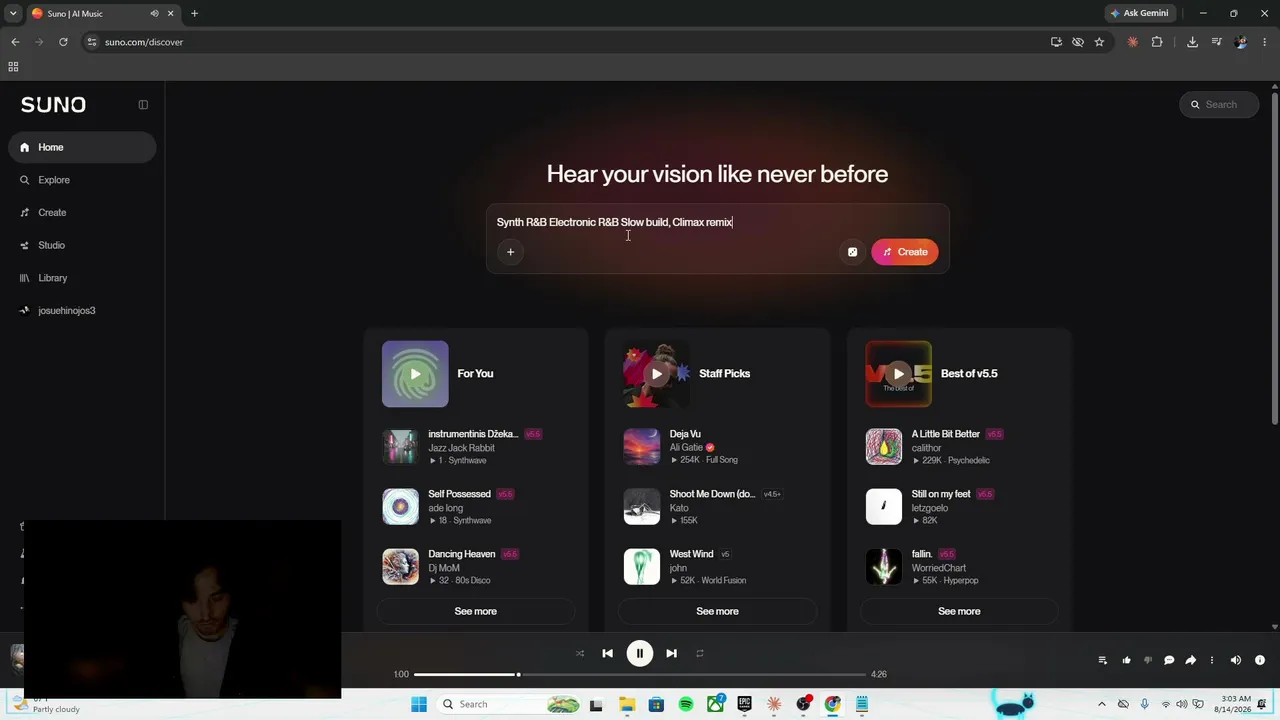Seek in the song progress slider

point(640,675)
